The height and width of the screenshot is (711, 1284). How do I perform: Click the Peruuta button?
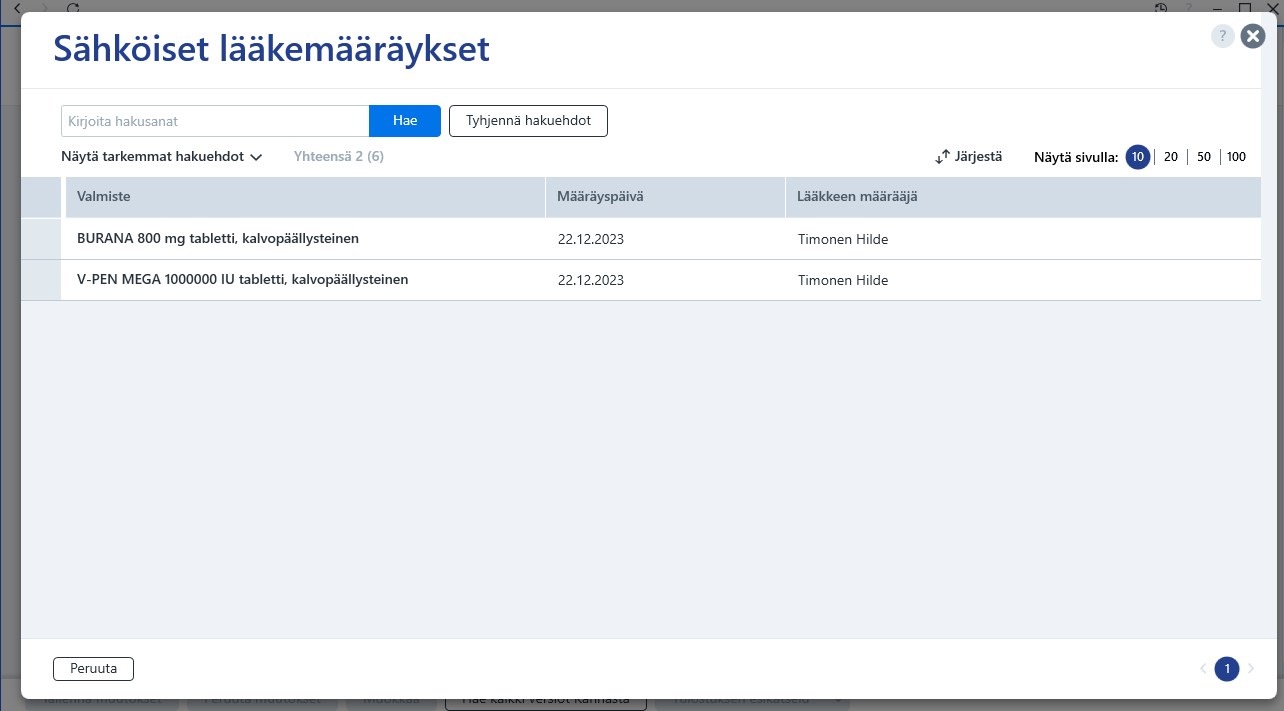click(x=93, y=669)
